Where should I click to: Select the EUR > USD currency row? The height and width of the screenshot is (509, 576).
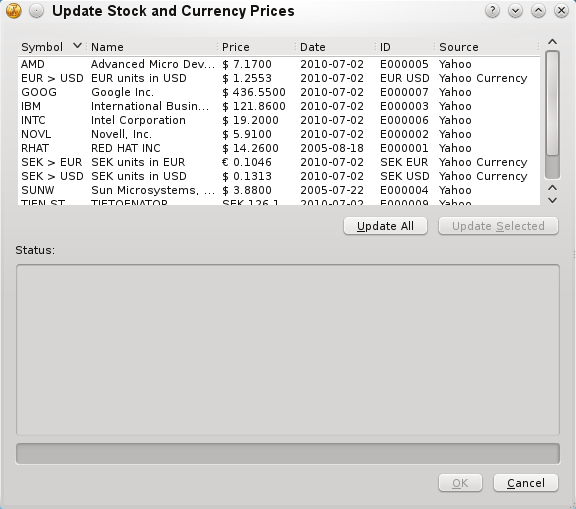[x=279, y=78]
